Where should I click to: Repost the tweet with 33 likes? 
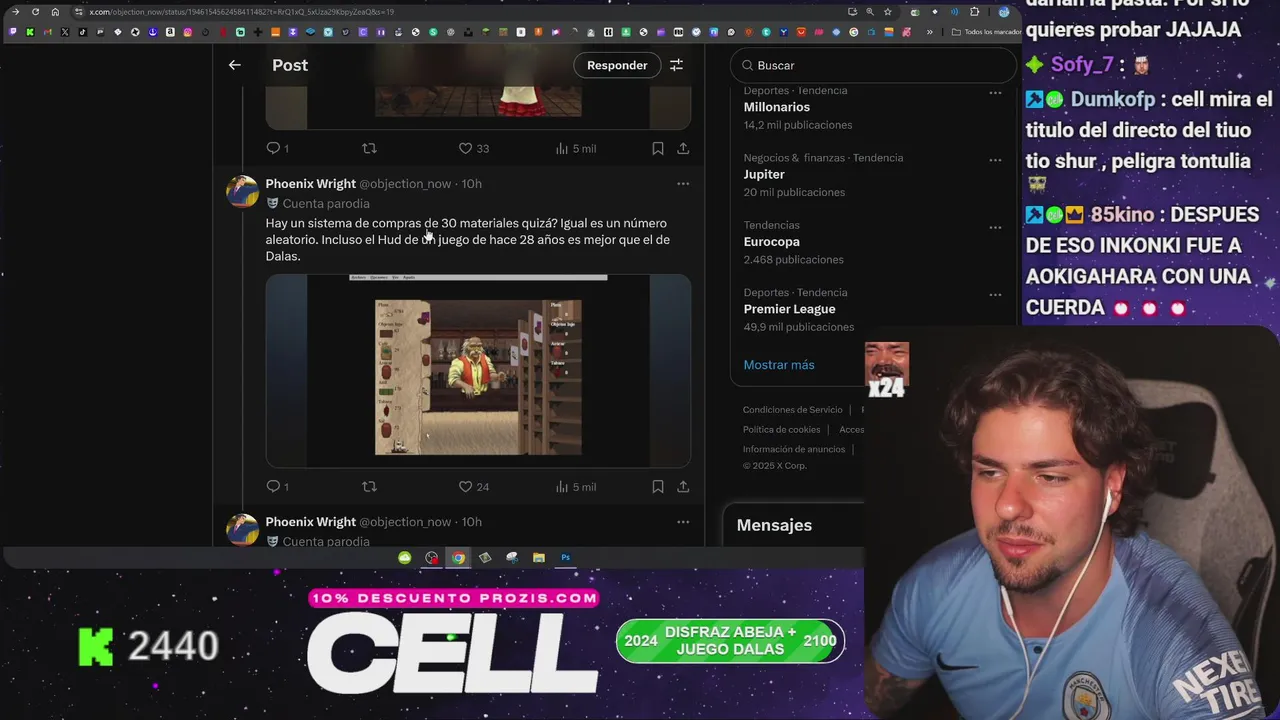pos(369,148)
